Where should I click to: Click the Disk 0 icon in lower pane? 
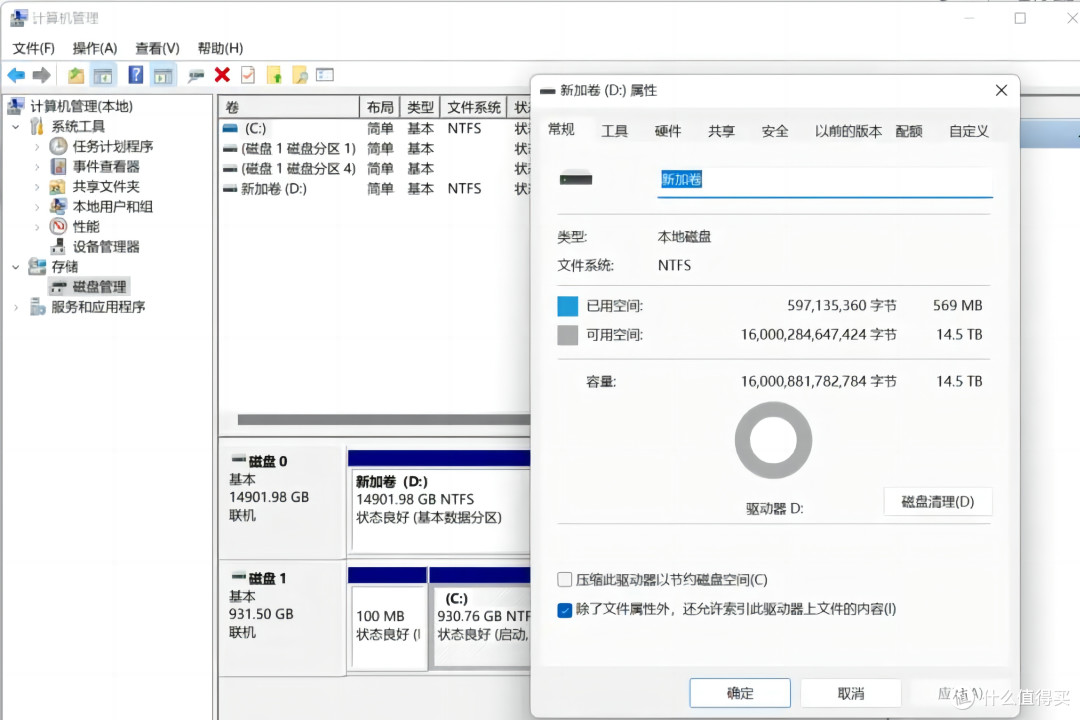coord(238,460)
